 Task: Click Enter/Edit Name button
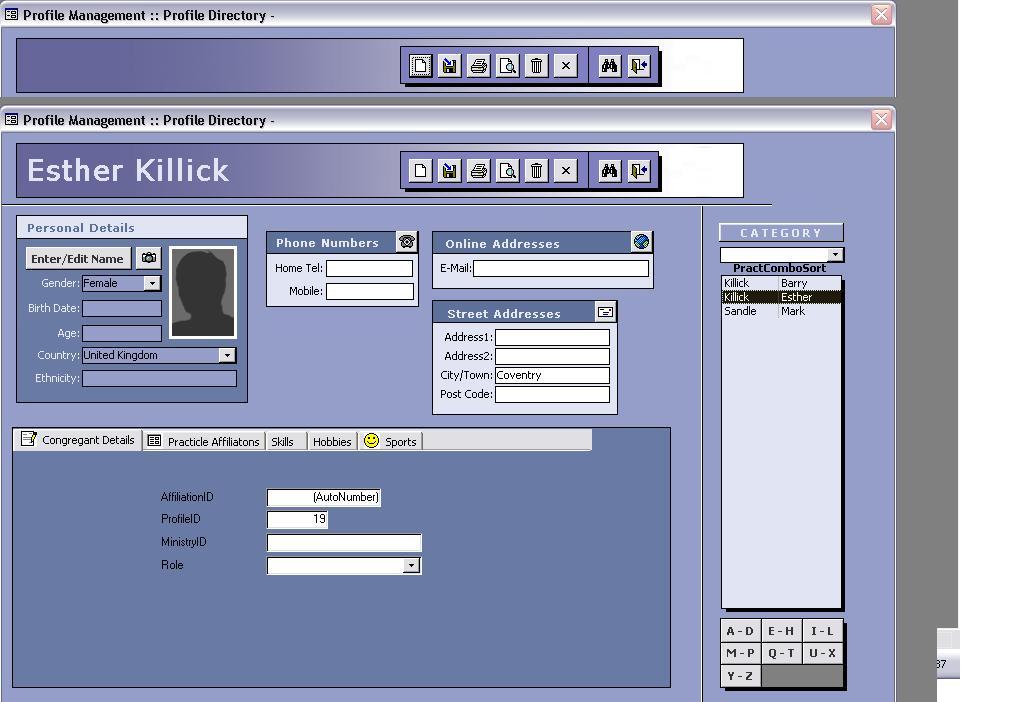78,259
